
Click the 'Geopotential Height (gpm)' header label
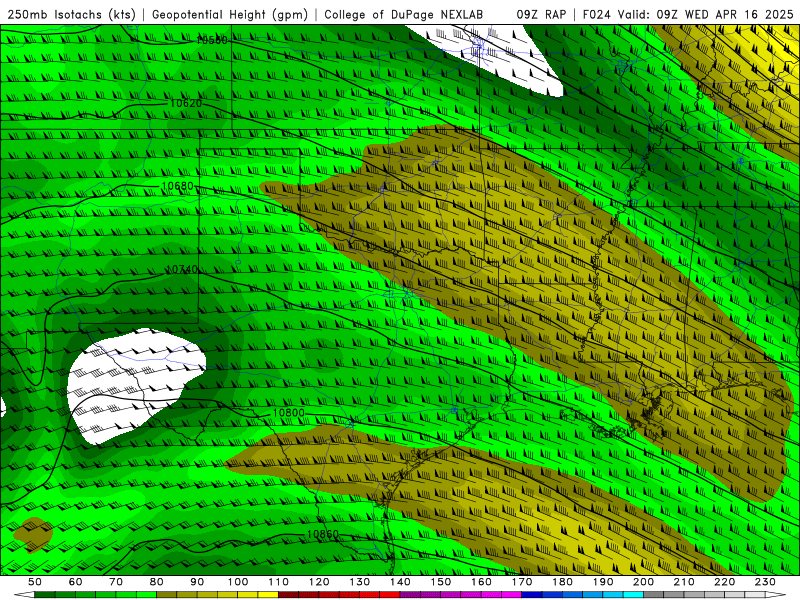tap(230, 15)
